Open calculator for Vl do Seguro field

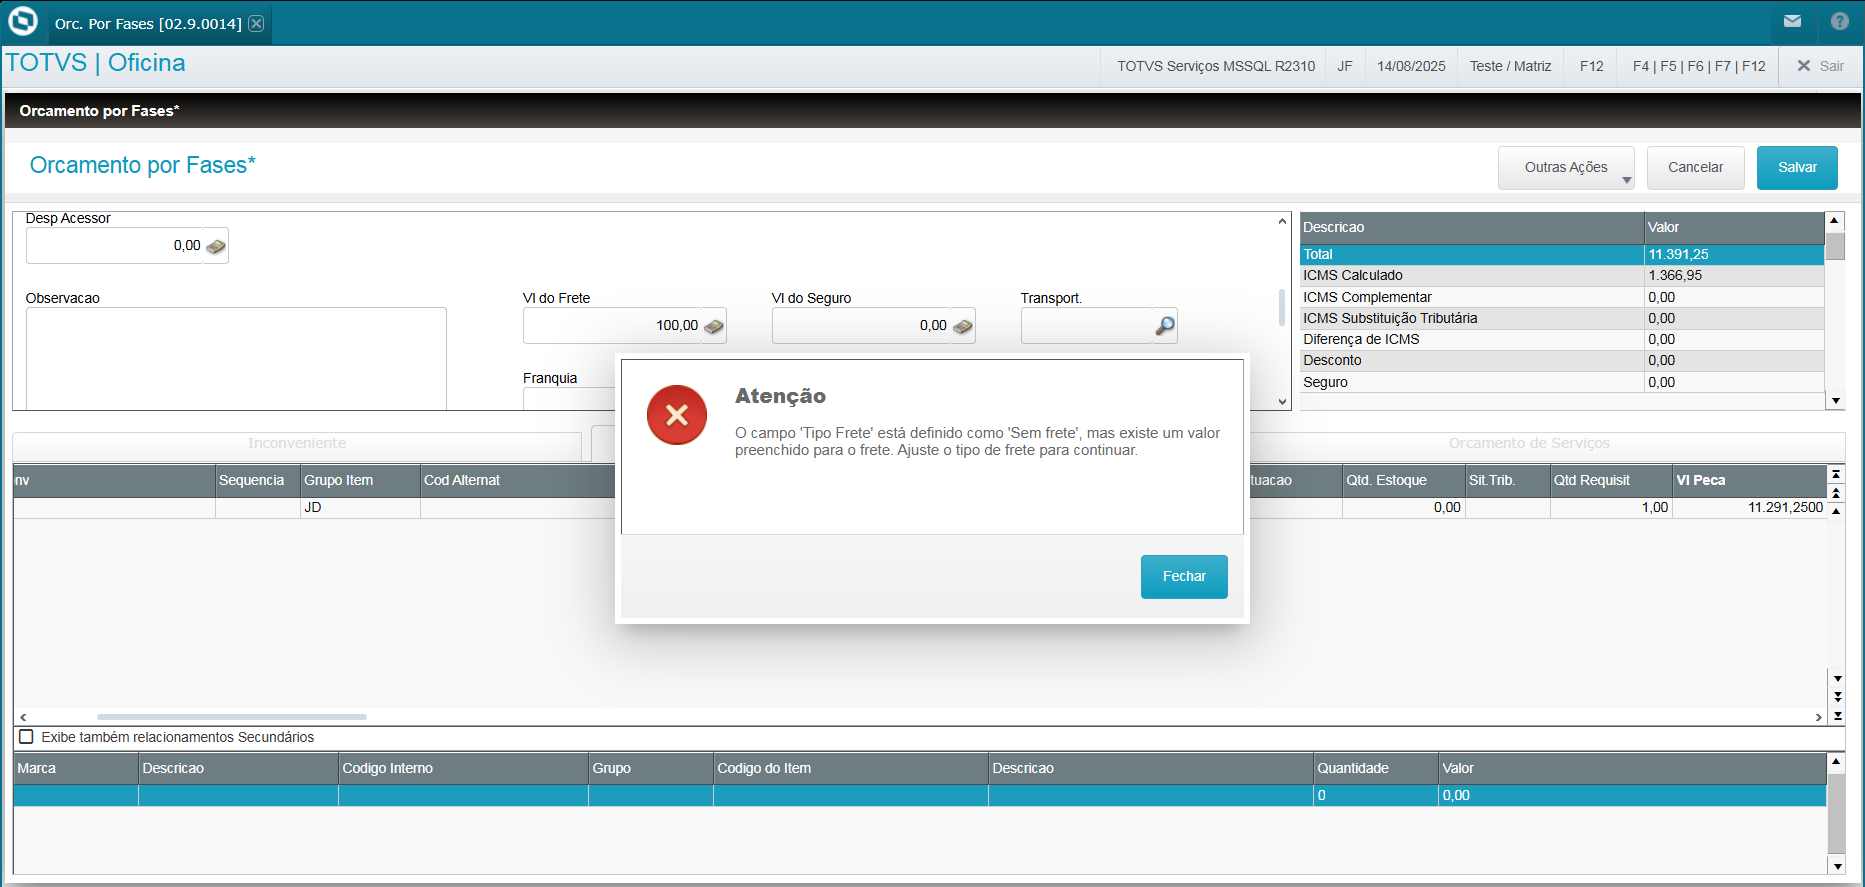[963, 326]
